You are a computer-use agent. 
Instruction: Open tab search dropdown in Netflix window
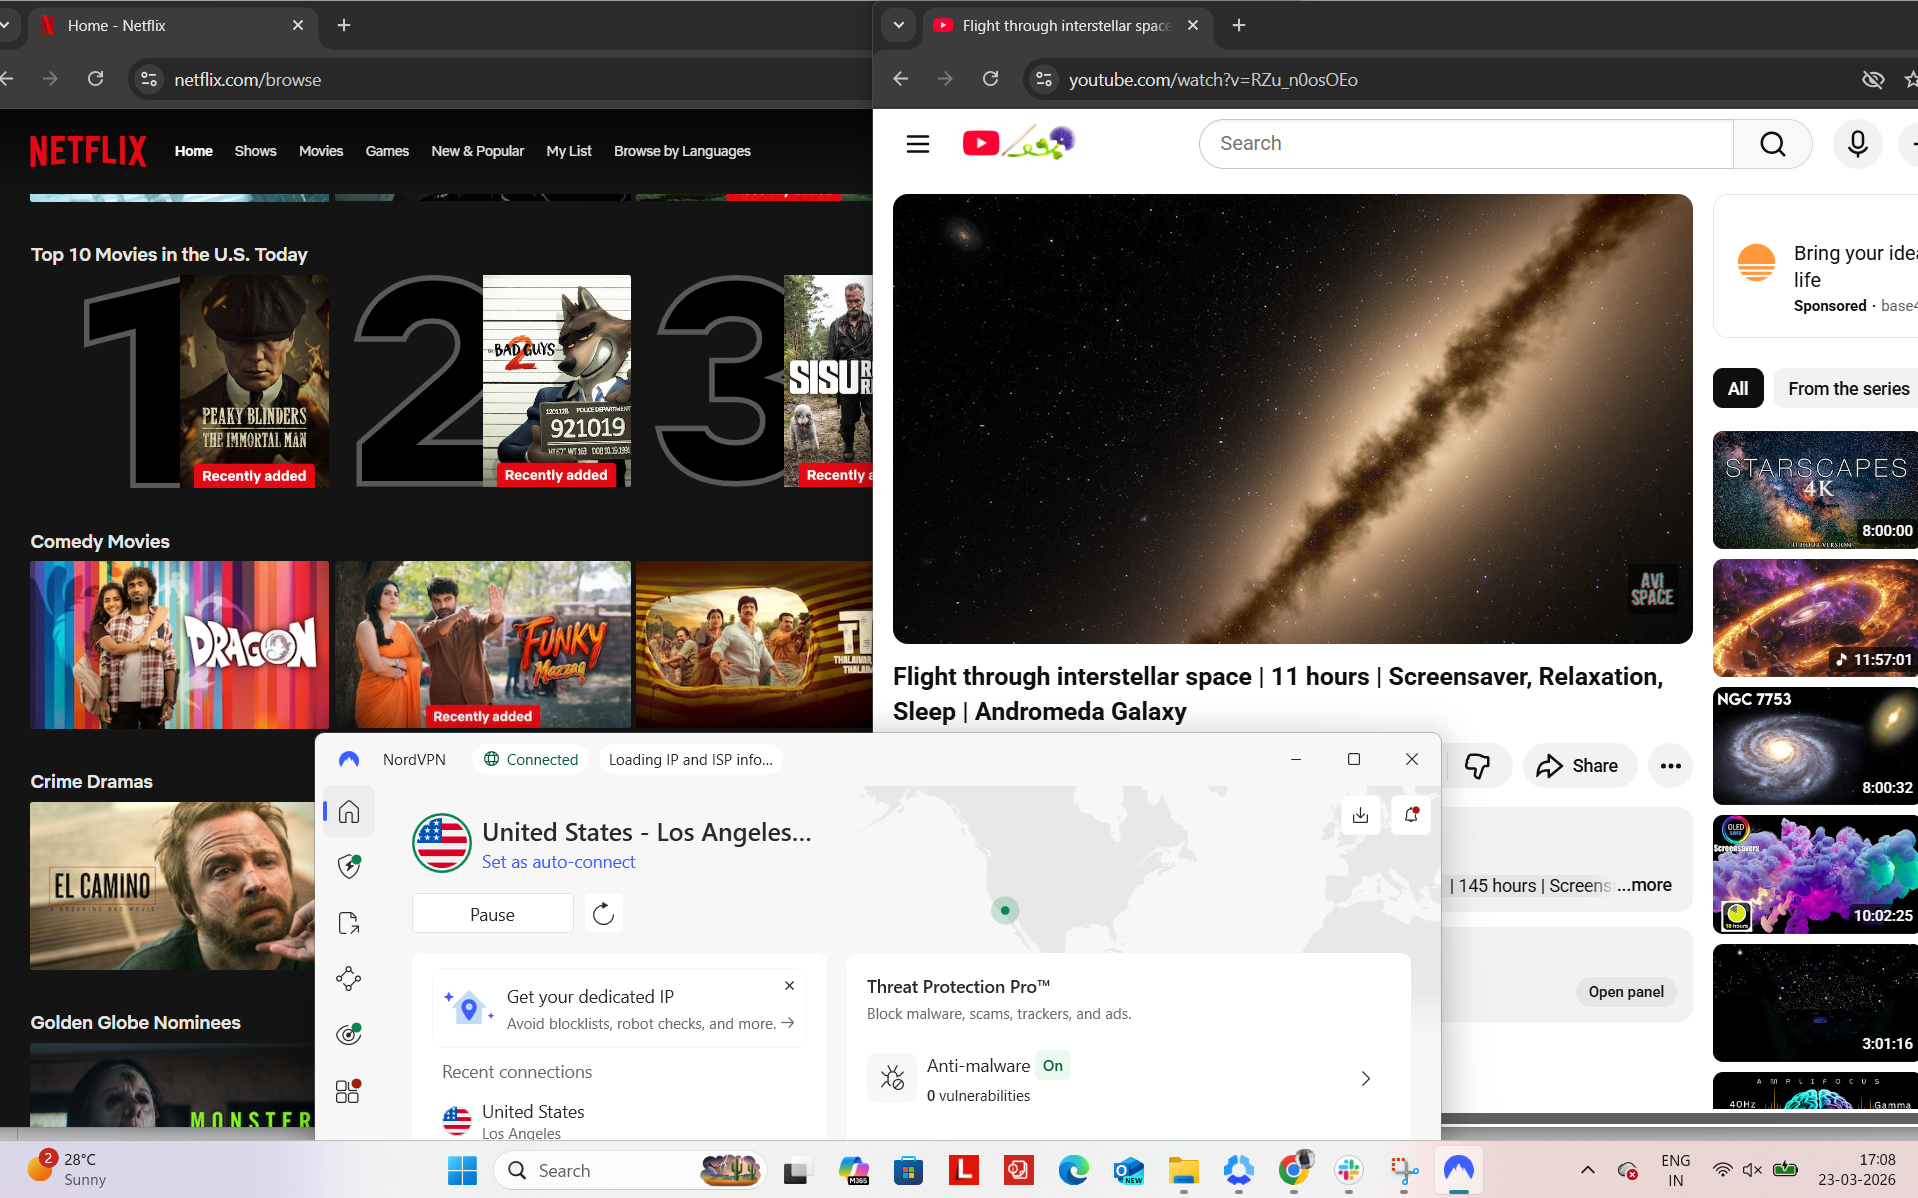coord(6,25)
